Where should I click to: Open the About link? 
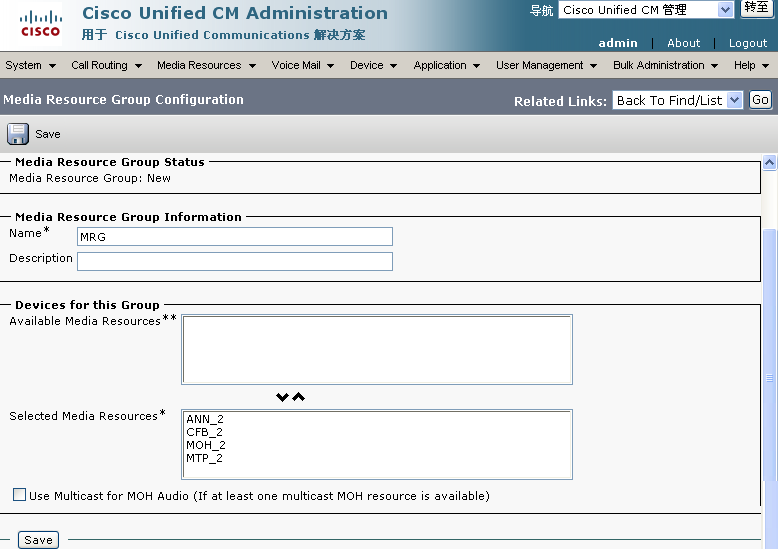pyautogui.click(x=683, y=43)
